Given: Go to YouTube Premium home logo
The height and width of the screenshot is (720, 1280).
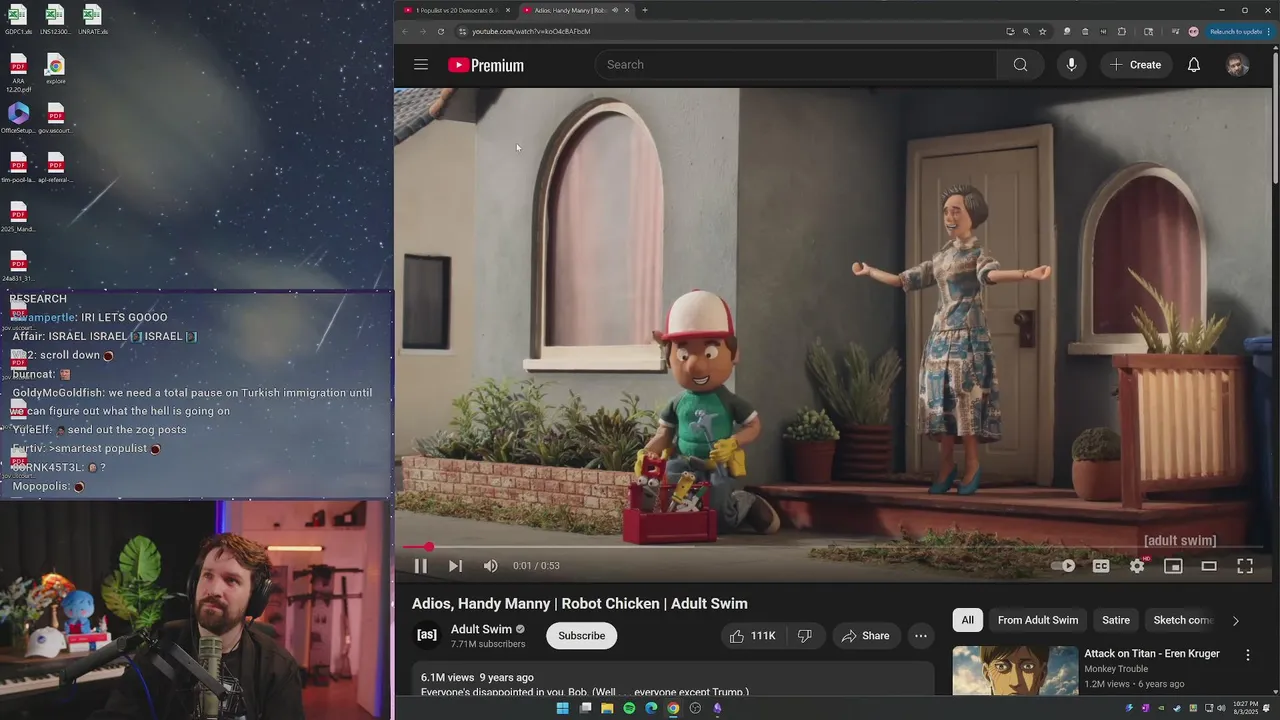Looking at the screenshot, I should tap(486, 65).
